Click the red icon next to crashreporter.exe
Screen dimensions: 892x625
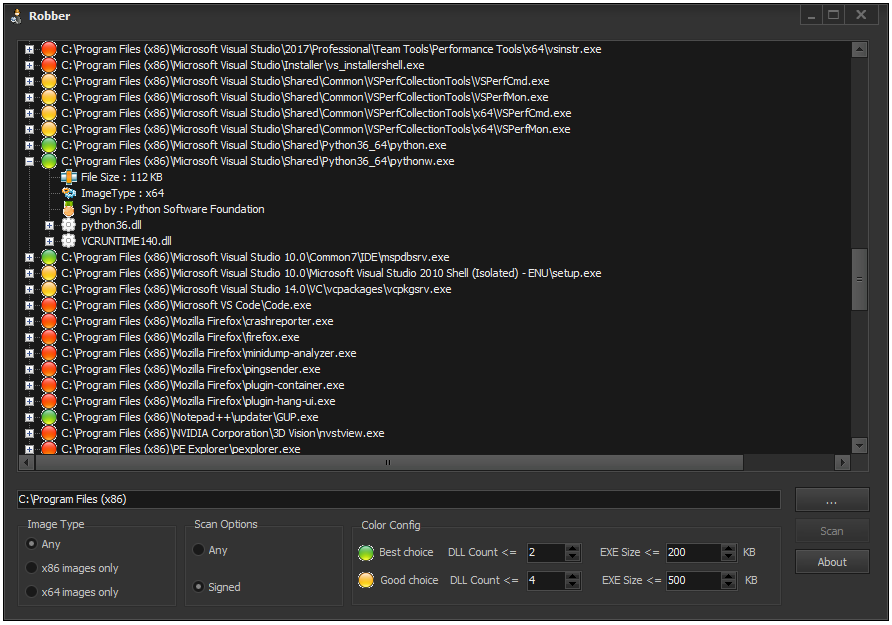tap(49, 321)
